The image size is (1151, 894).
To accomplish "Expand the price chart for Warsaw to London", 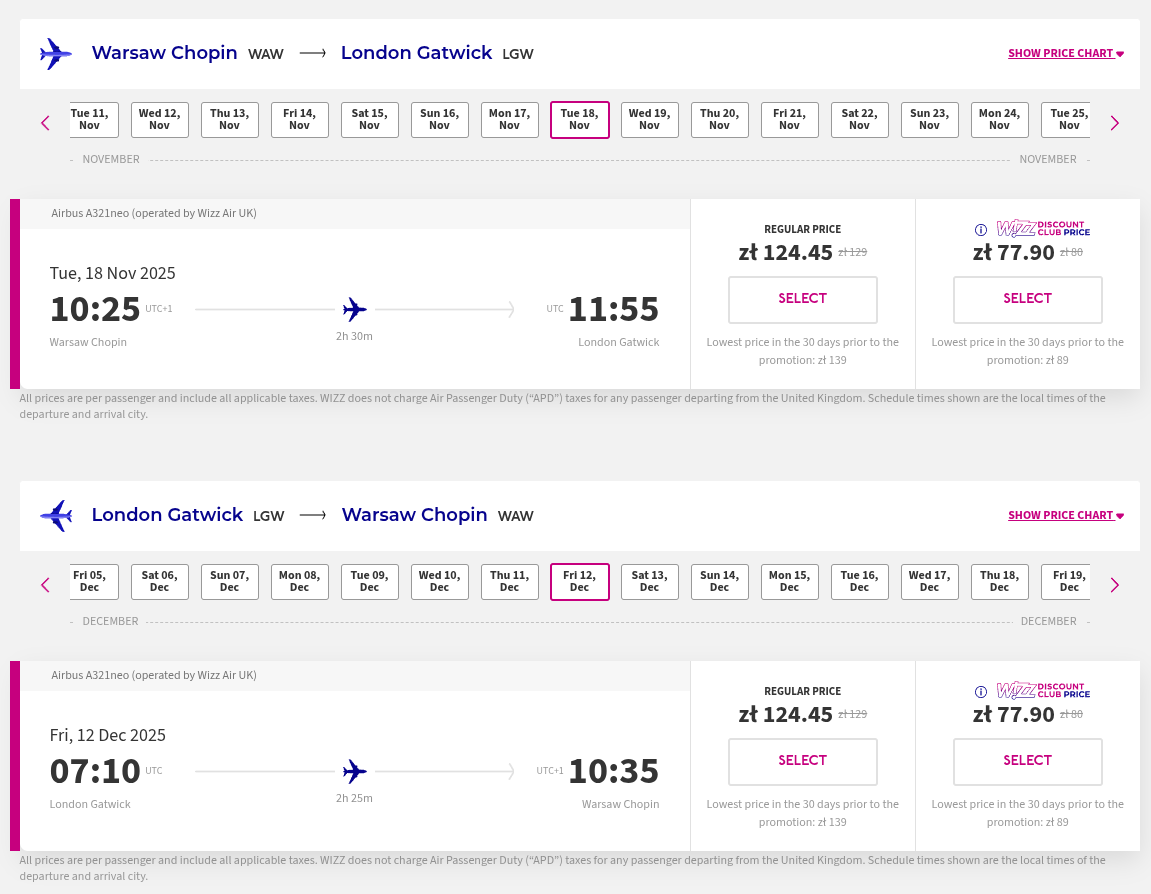I will [x=1066, y=54].
